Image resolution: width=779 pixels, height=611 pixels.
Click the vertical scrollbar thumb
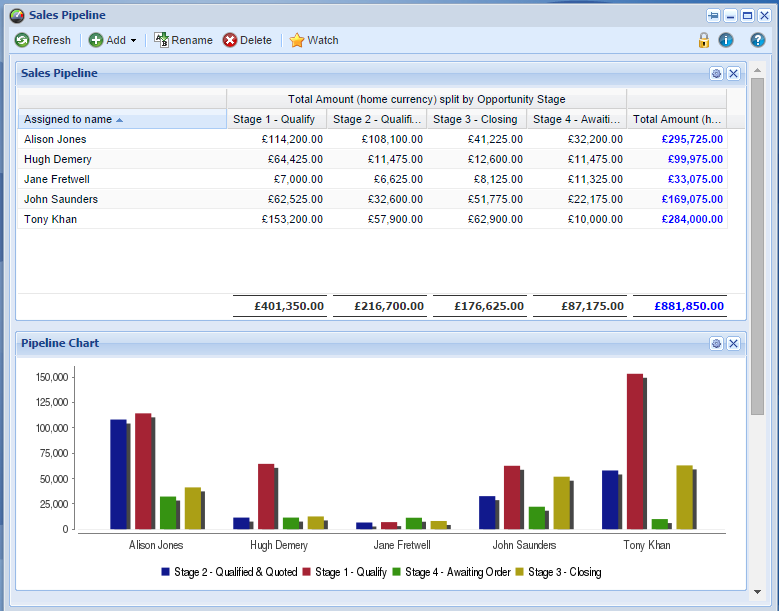pyautogui.click(x=757, y=246)
